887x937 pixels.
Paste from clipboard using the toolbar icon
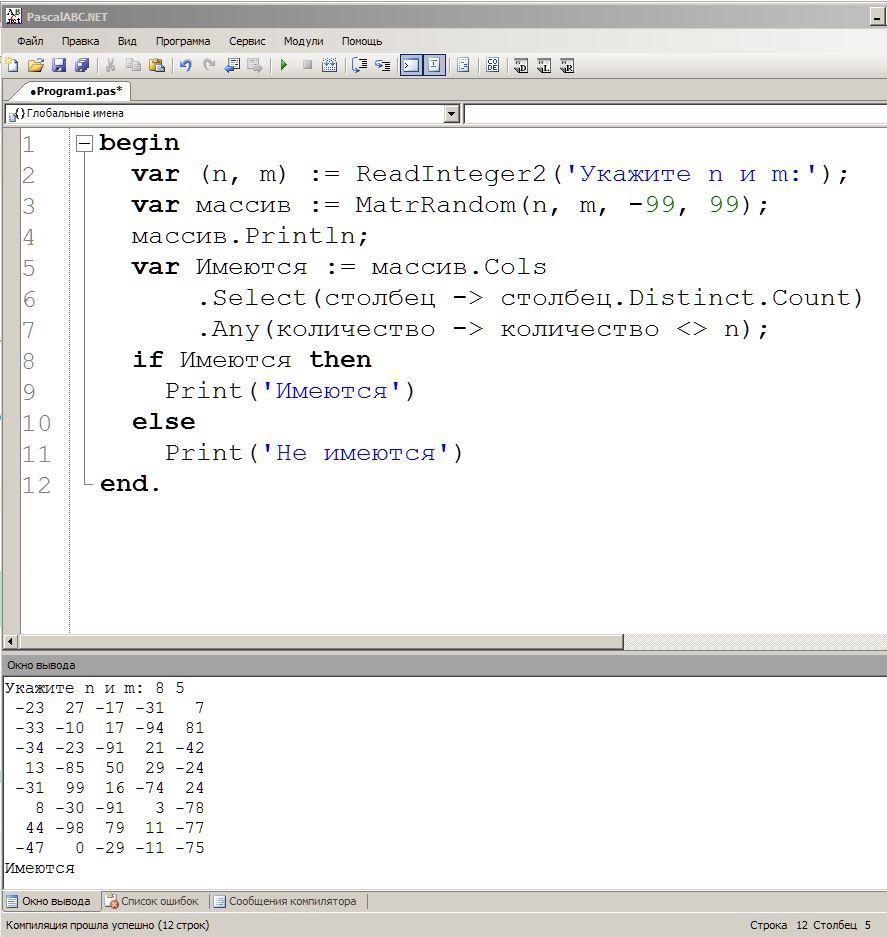click(157, 66)
